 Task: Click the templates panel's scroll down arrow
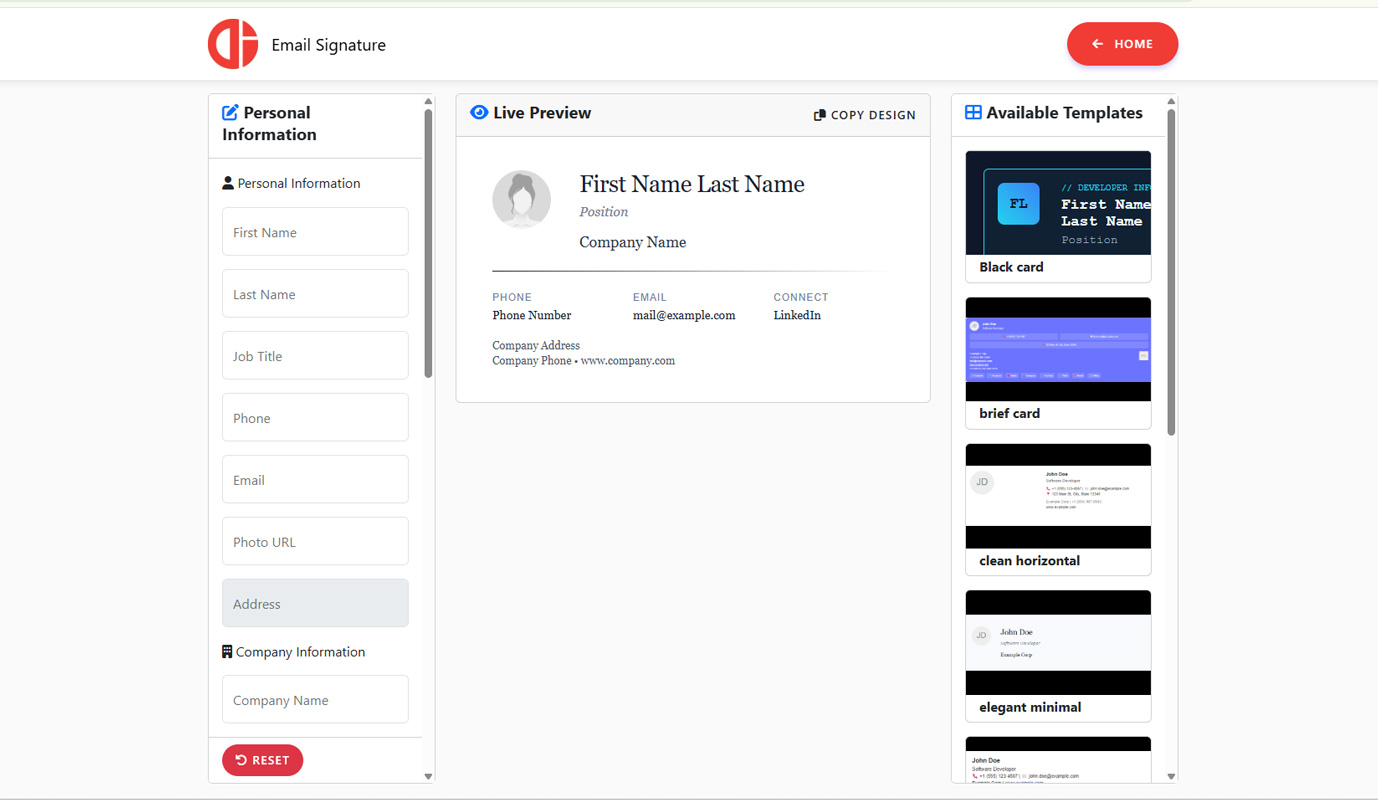[x=1171, y=776]
